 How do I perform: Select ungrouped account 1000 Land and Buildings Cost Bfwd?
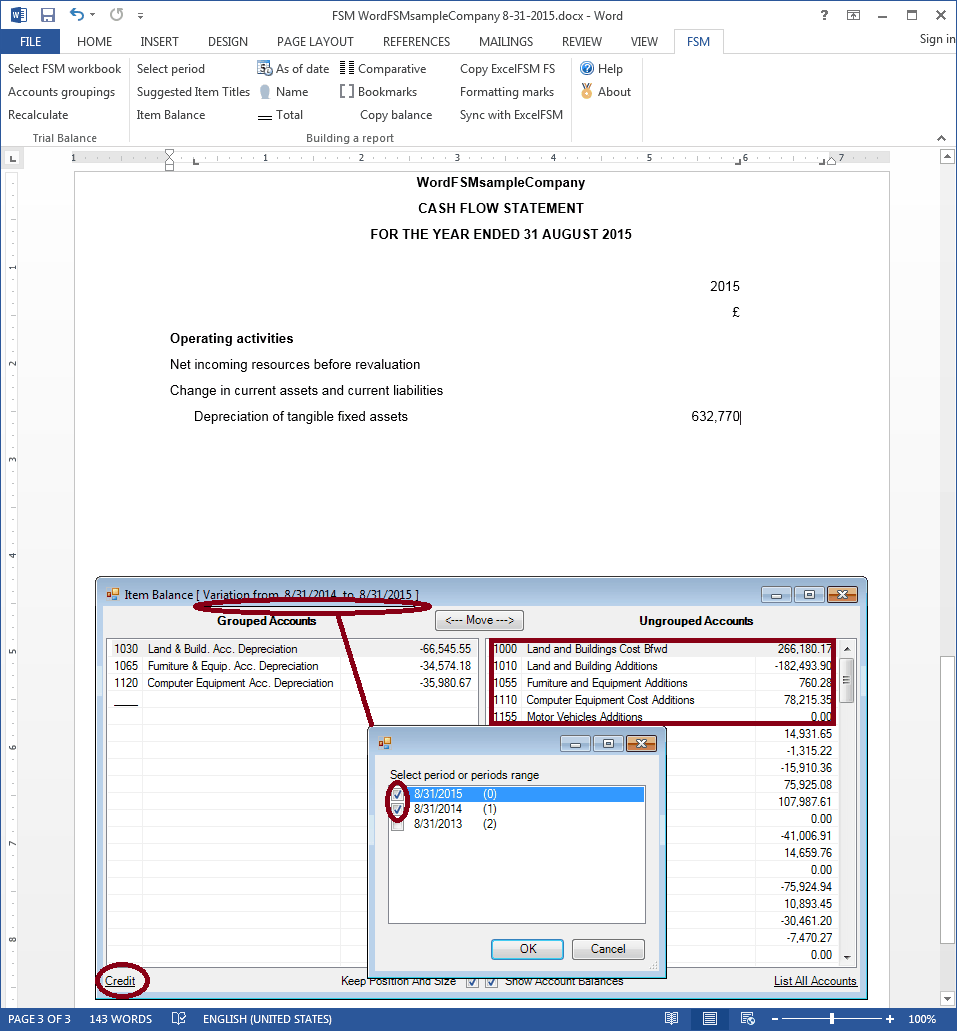(662, 649)
